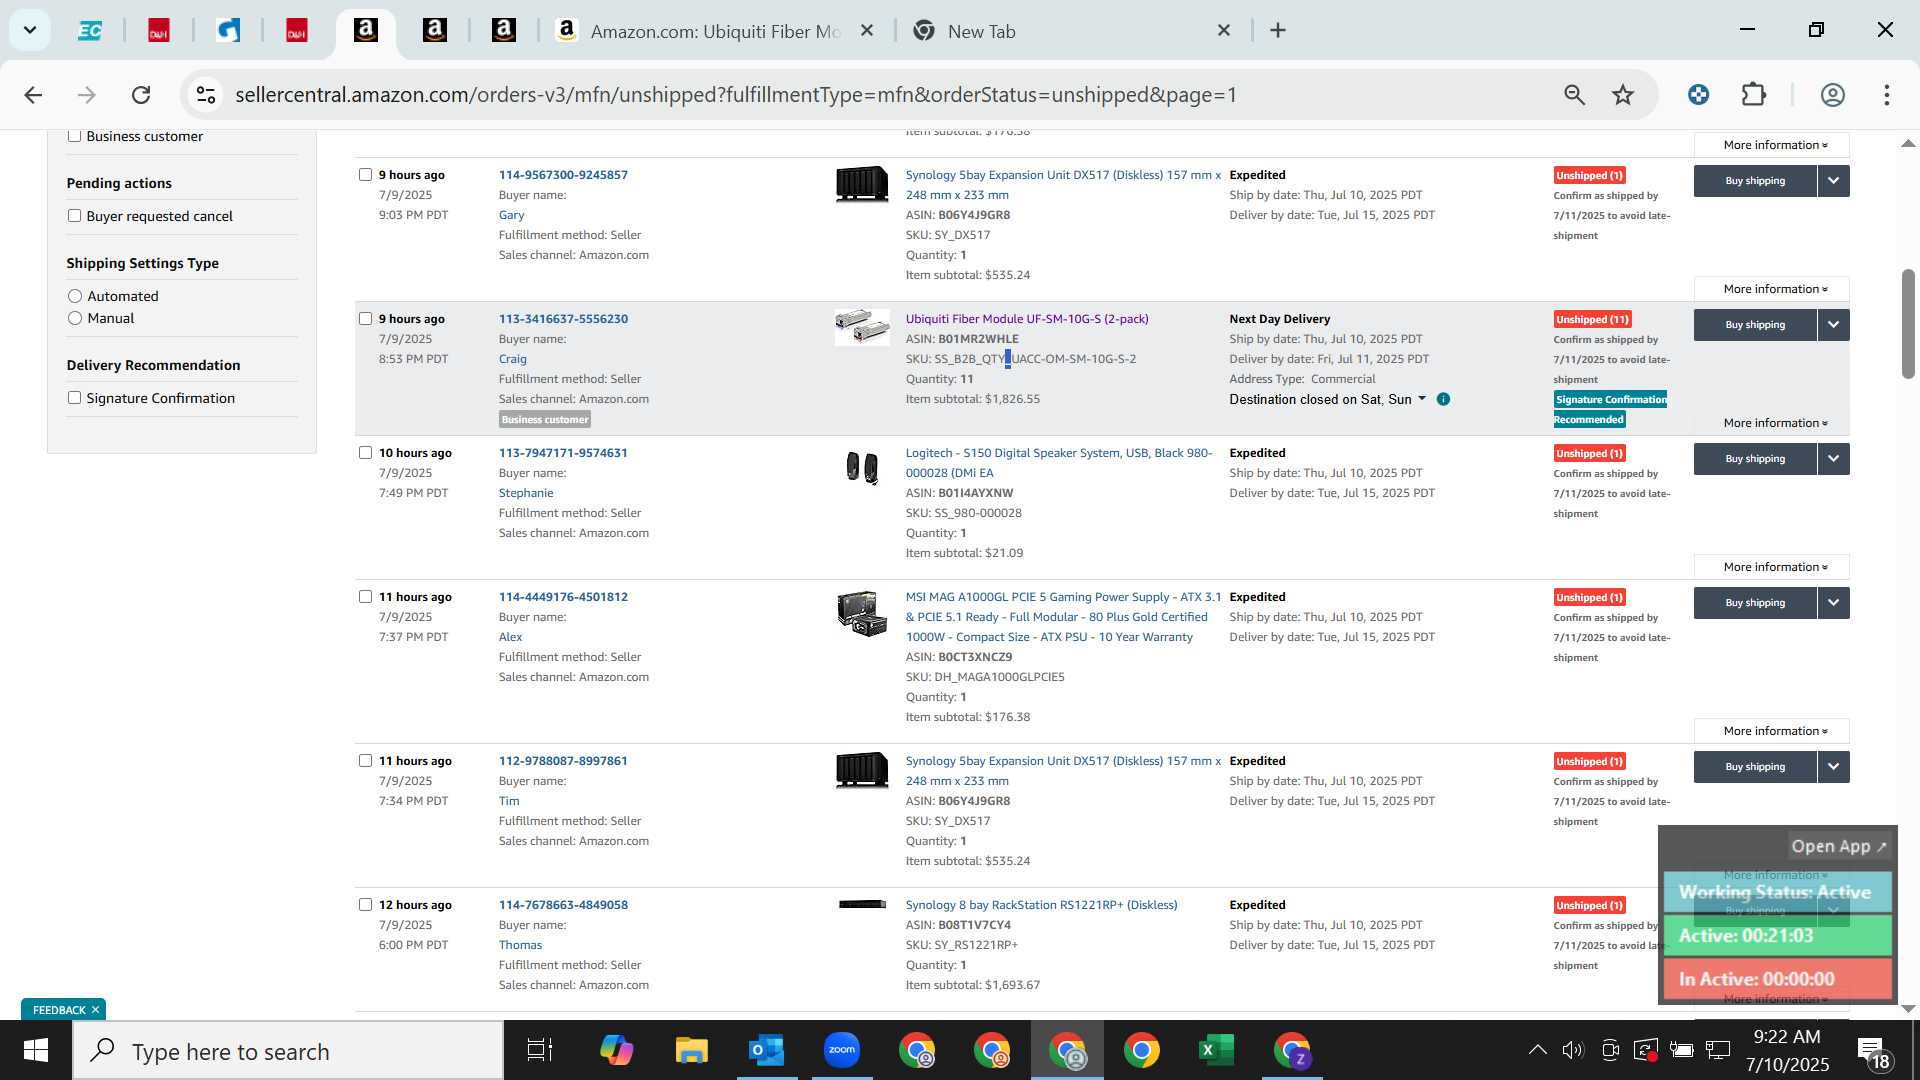
Task: Select order 113-3416637-5556230 checkbox
Action: tap(365, 319)
